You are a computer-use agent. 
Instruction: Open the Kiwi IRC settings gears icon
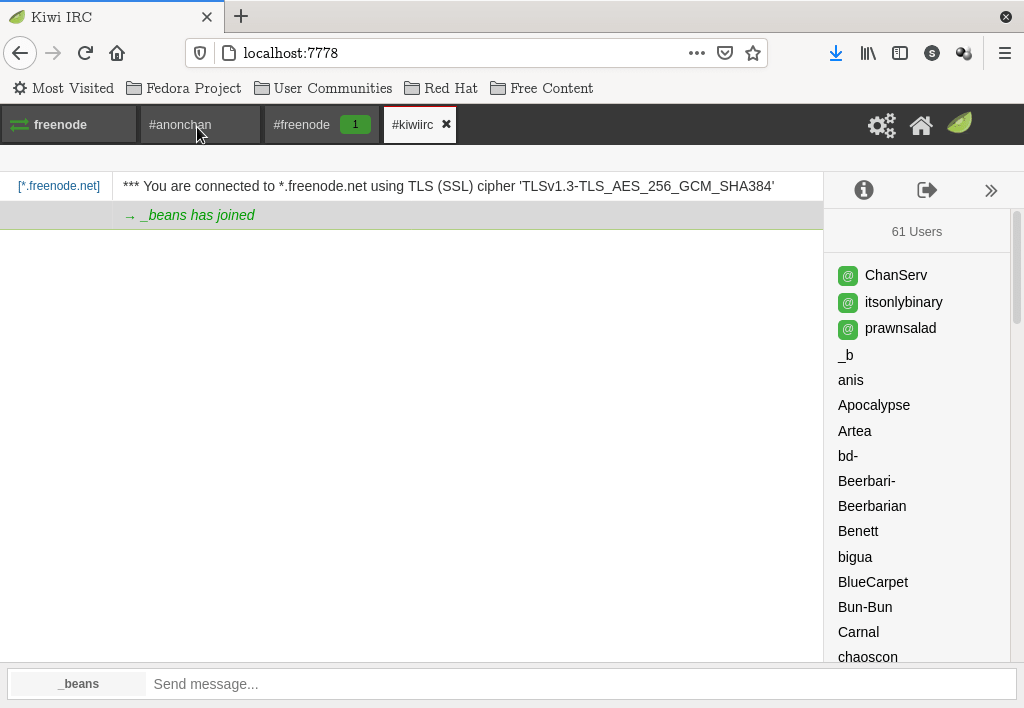click(x=881, y=125)
